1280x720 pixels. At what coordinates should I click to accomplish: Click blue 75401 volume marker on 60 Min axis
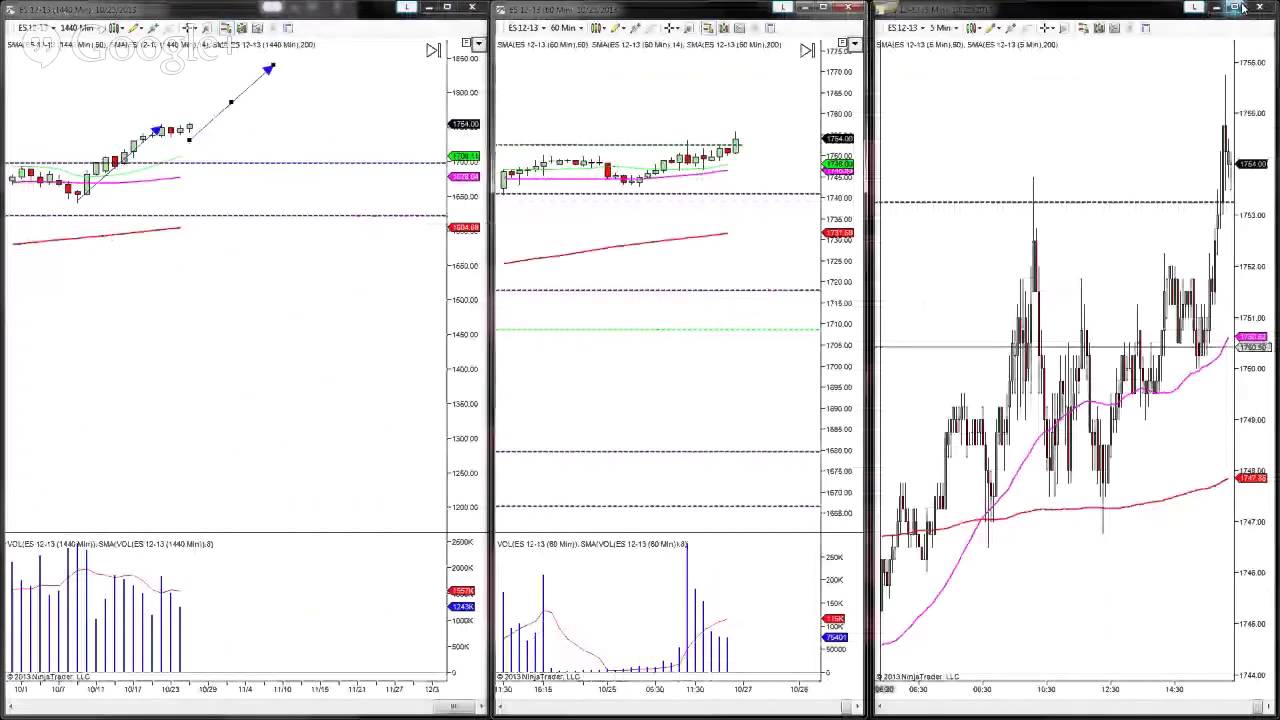(x=835, y=637)
